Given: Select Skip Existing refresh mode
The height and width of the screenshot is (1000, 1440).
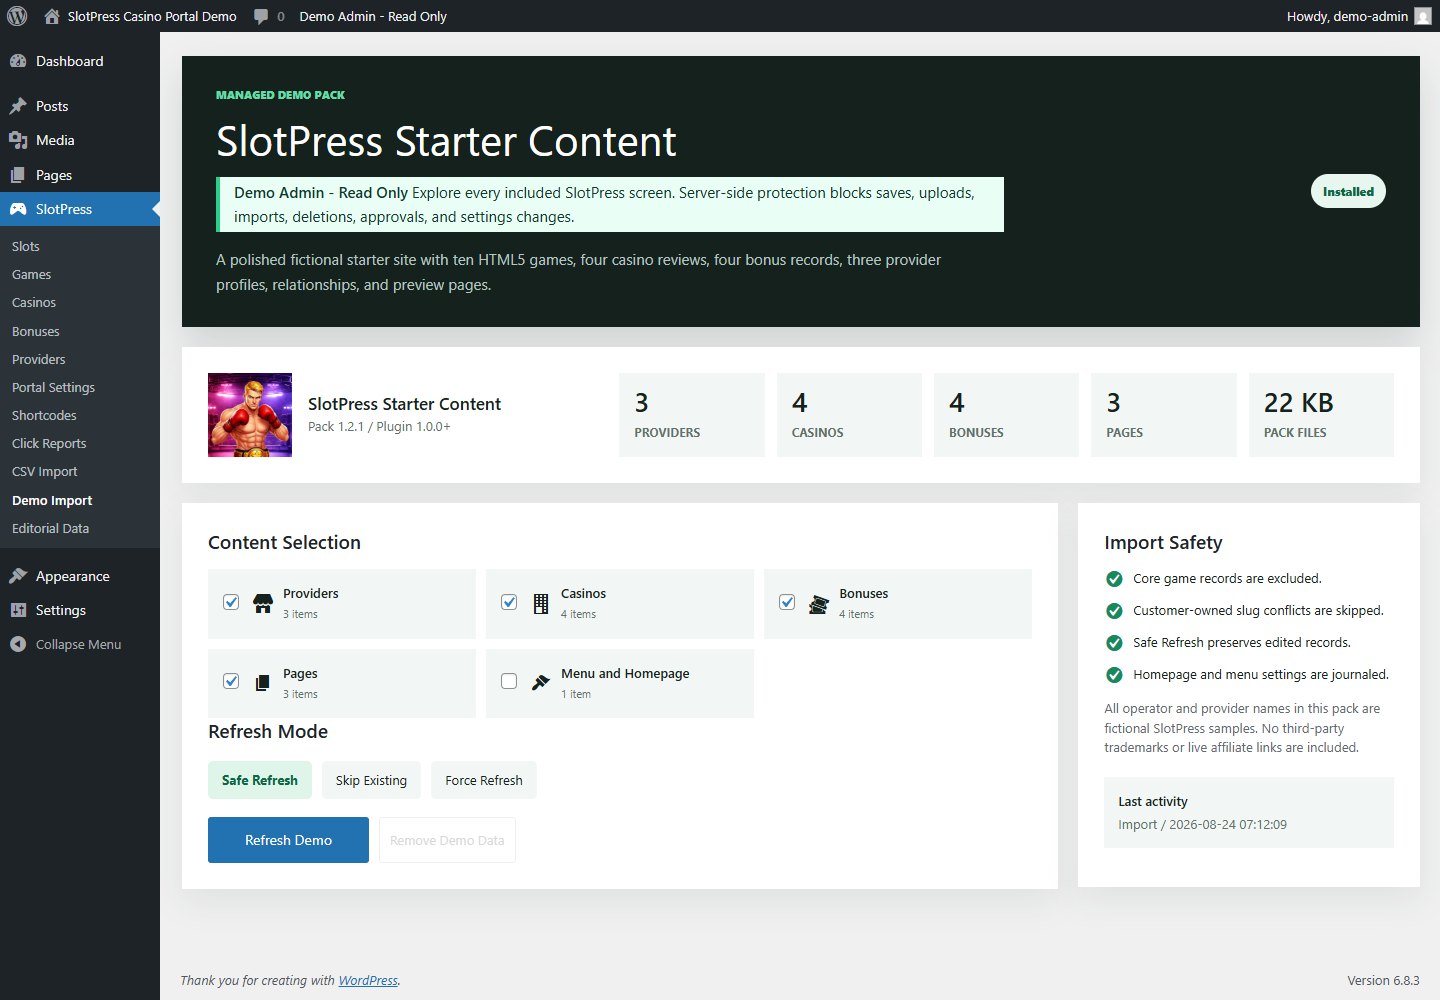Looking at the screenshot, I should pyautogui.click(x=371, y=780).
